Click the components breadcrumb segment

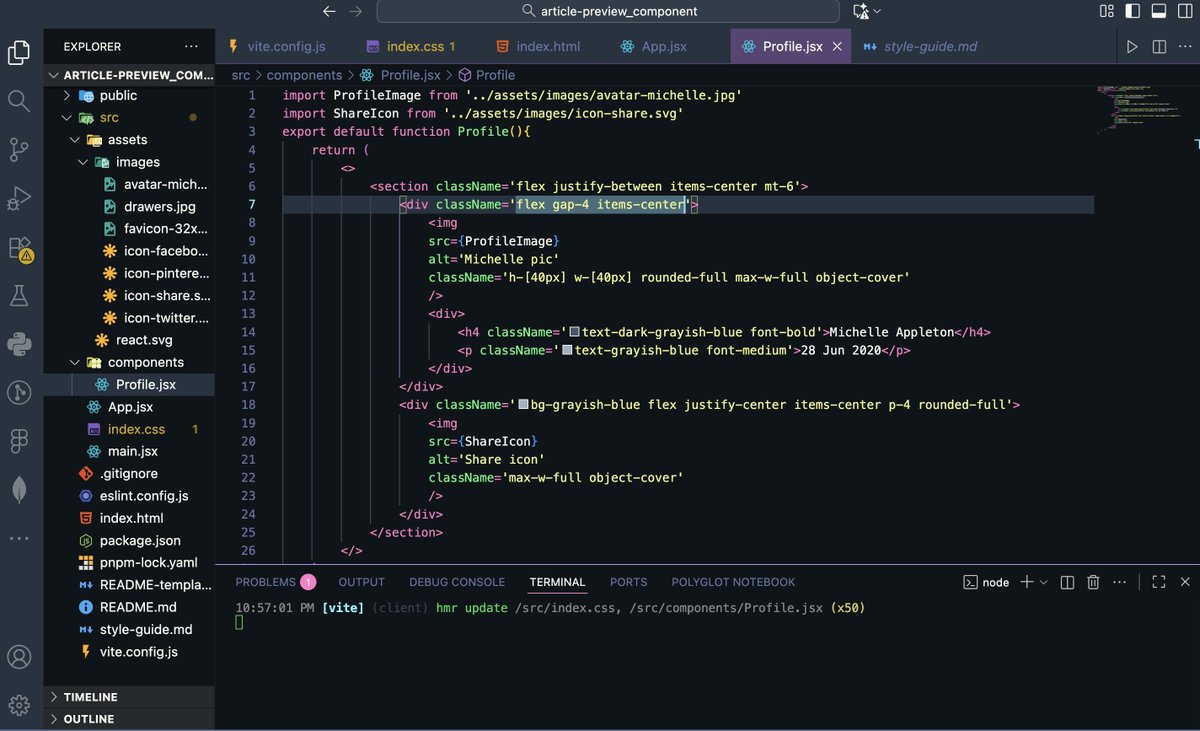pyautogui.click(x=304, y=75)
